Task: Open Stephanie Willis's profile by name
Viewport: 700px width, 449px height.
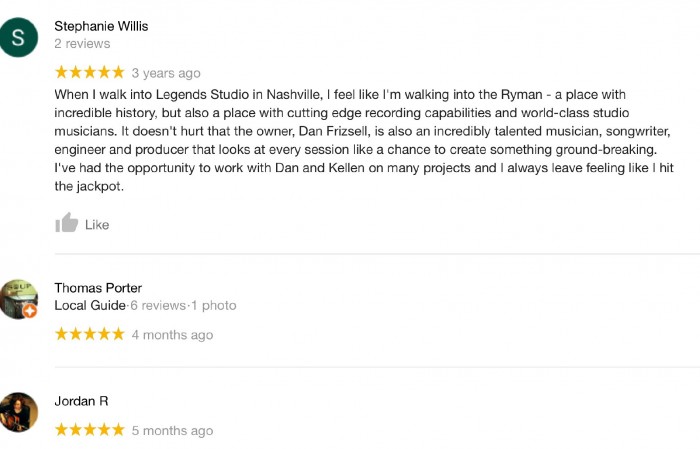Action: pyautogui.click(x=101, y=26)
